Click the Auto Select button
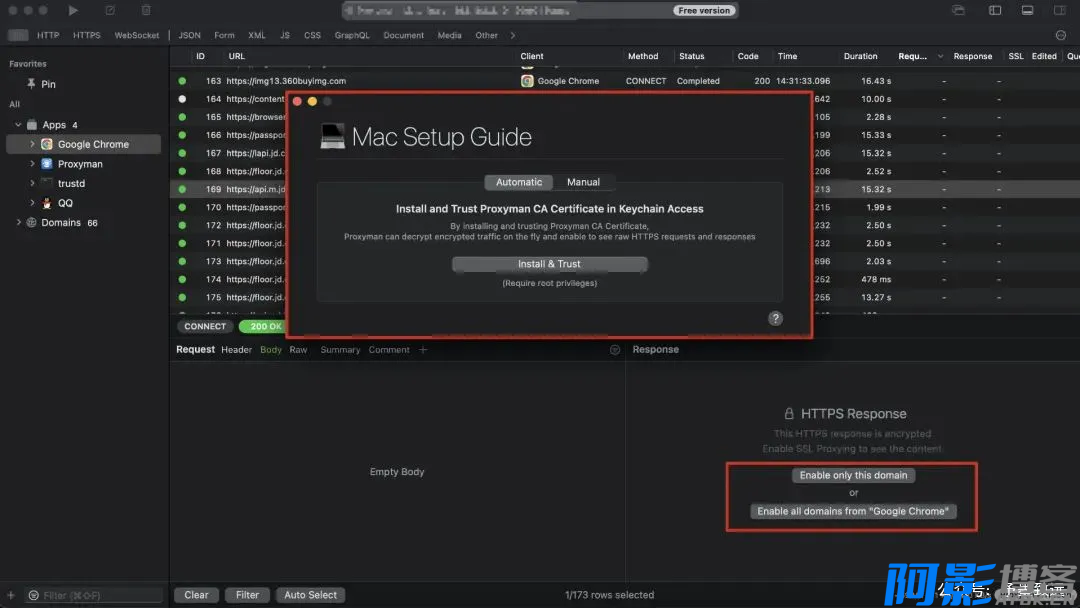The image size is (1080, 608). [311, 595]
